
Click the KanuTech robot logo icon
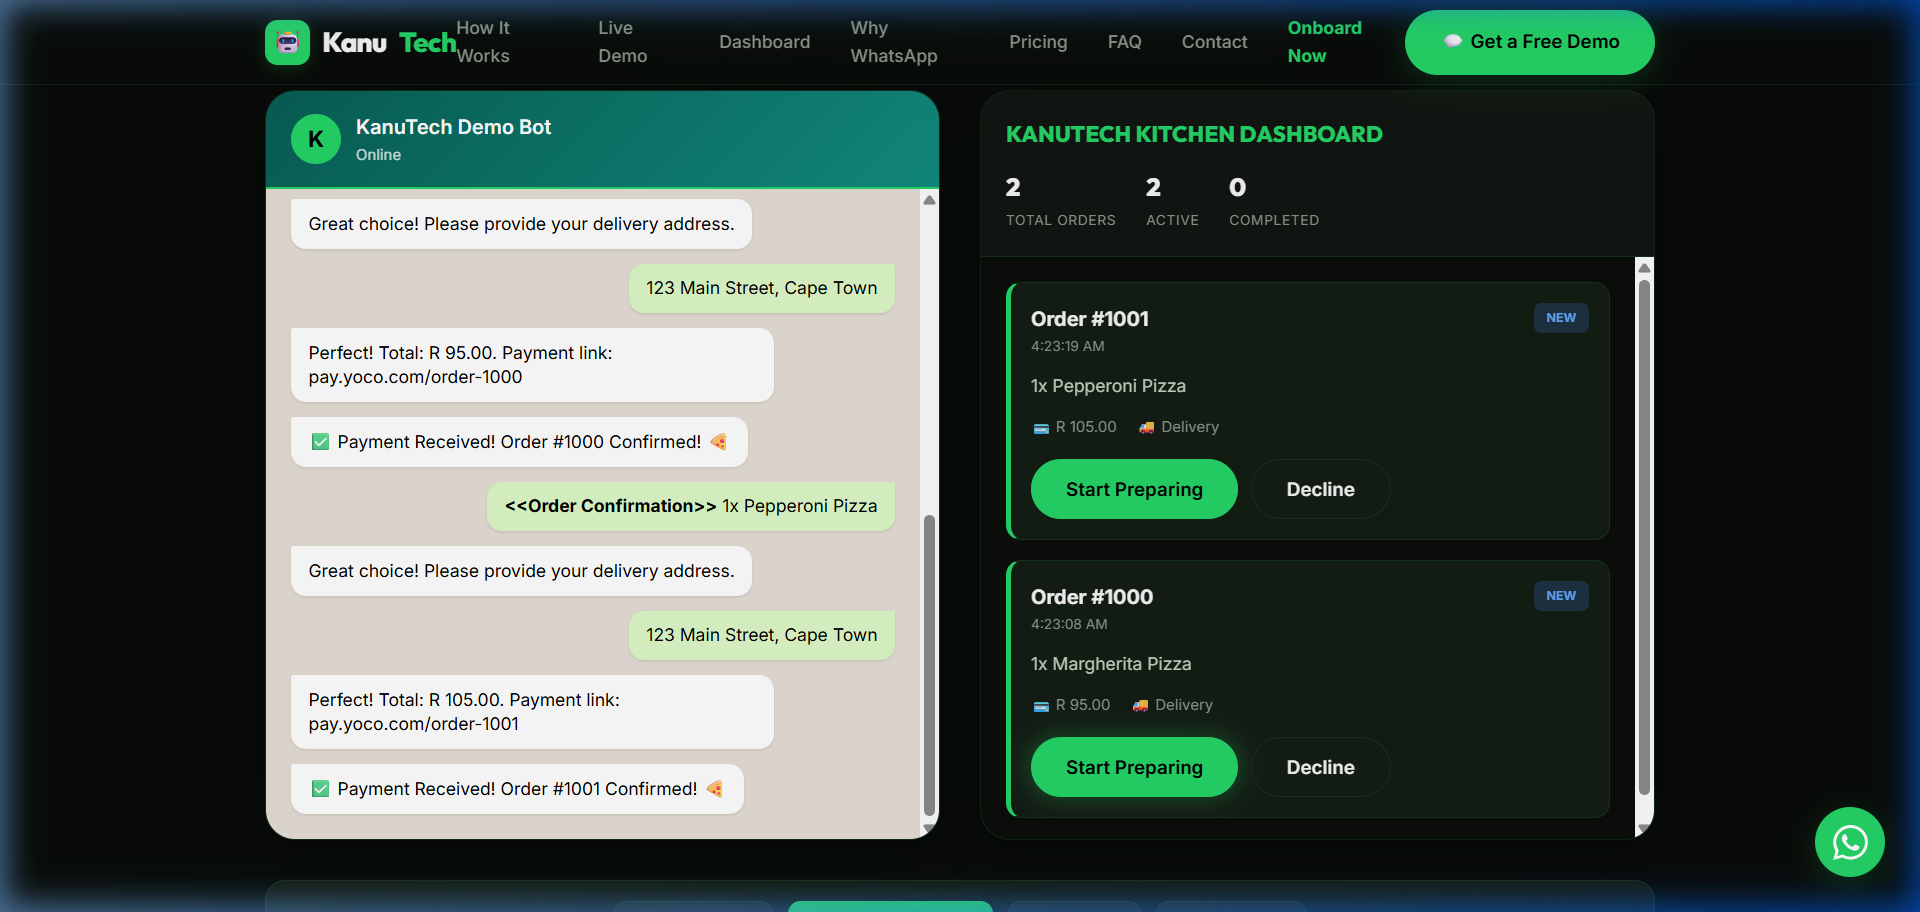click(x=287, y=42)
